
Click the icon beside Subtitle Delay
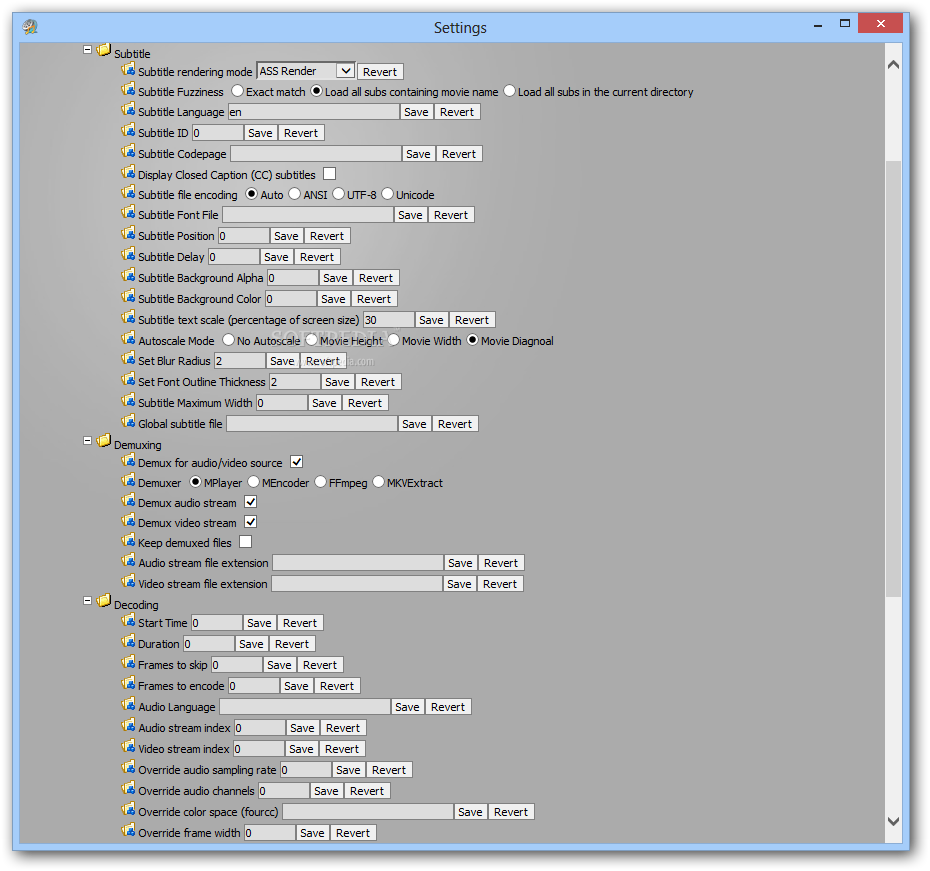(x=128, y=255)
